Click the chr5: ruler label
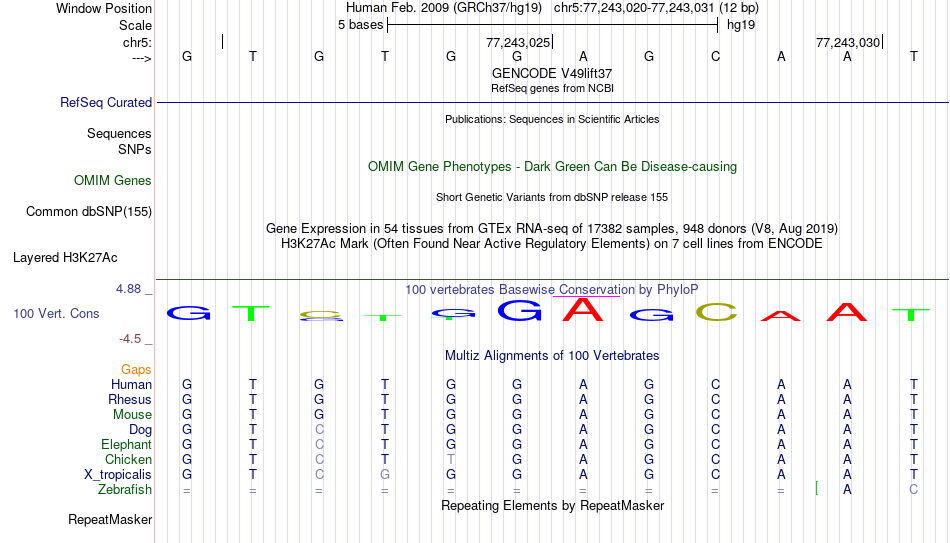This screenshot has height=543, width=950. tap(137, 42)
